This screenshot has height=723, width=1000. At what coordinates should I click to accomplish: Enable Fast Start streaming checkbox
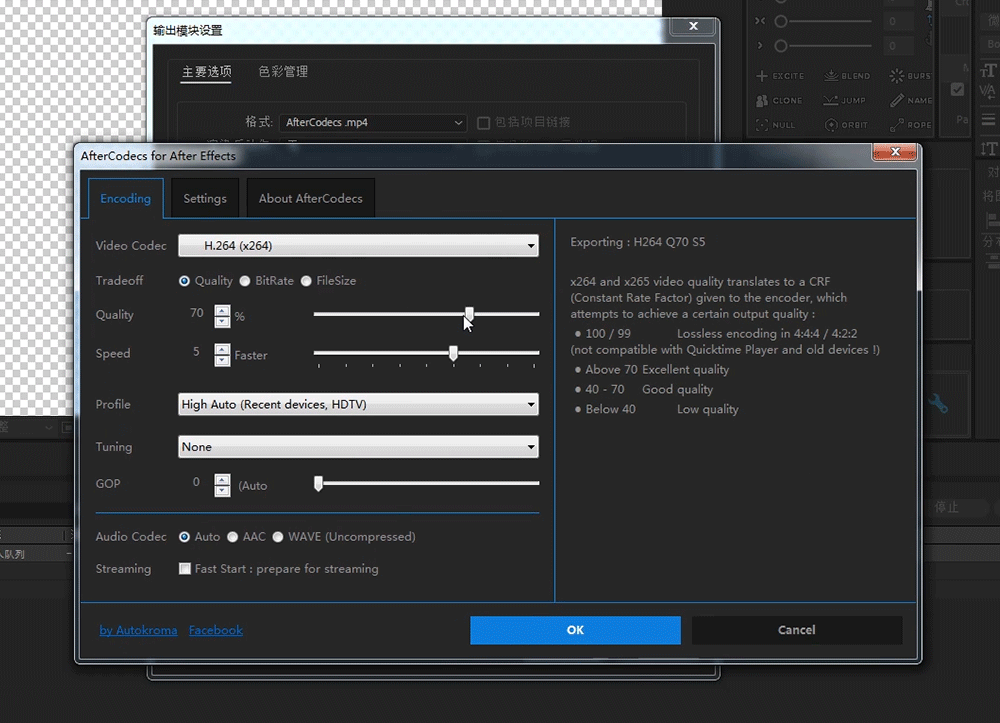pyautogui.click(x=185, y=569)
